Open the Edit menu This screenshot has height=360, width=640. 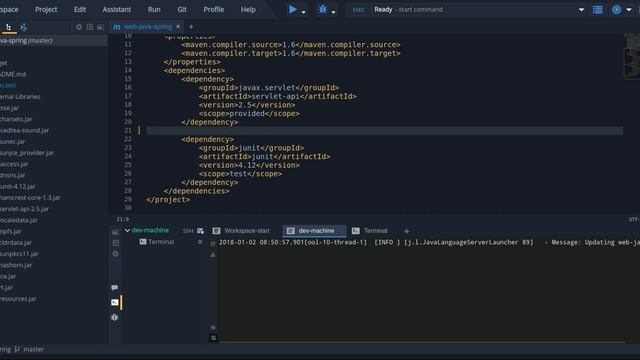click(x=80, y=9)
